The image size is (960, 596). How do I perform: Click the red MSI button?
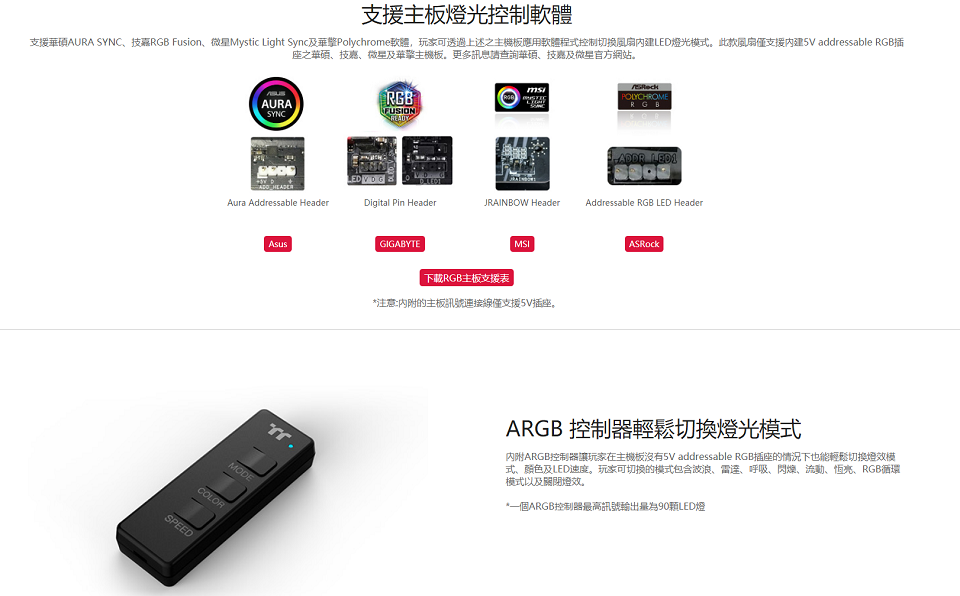(x=522, y=244)
